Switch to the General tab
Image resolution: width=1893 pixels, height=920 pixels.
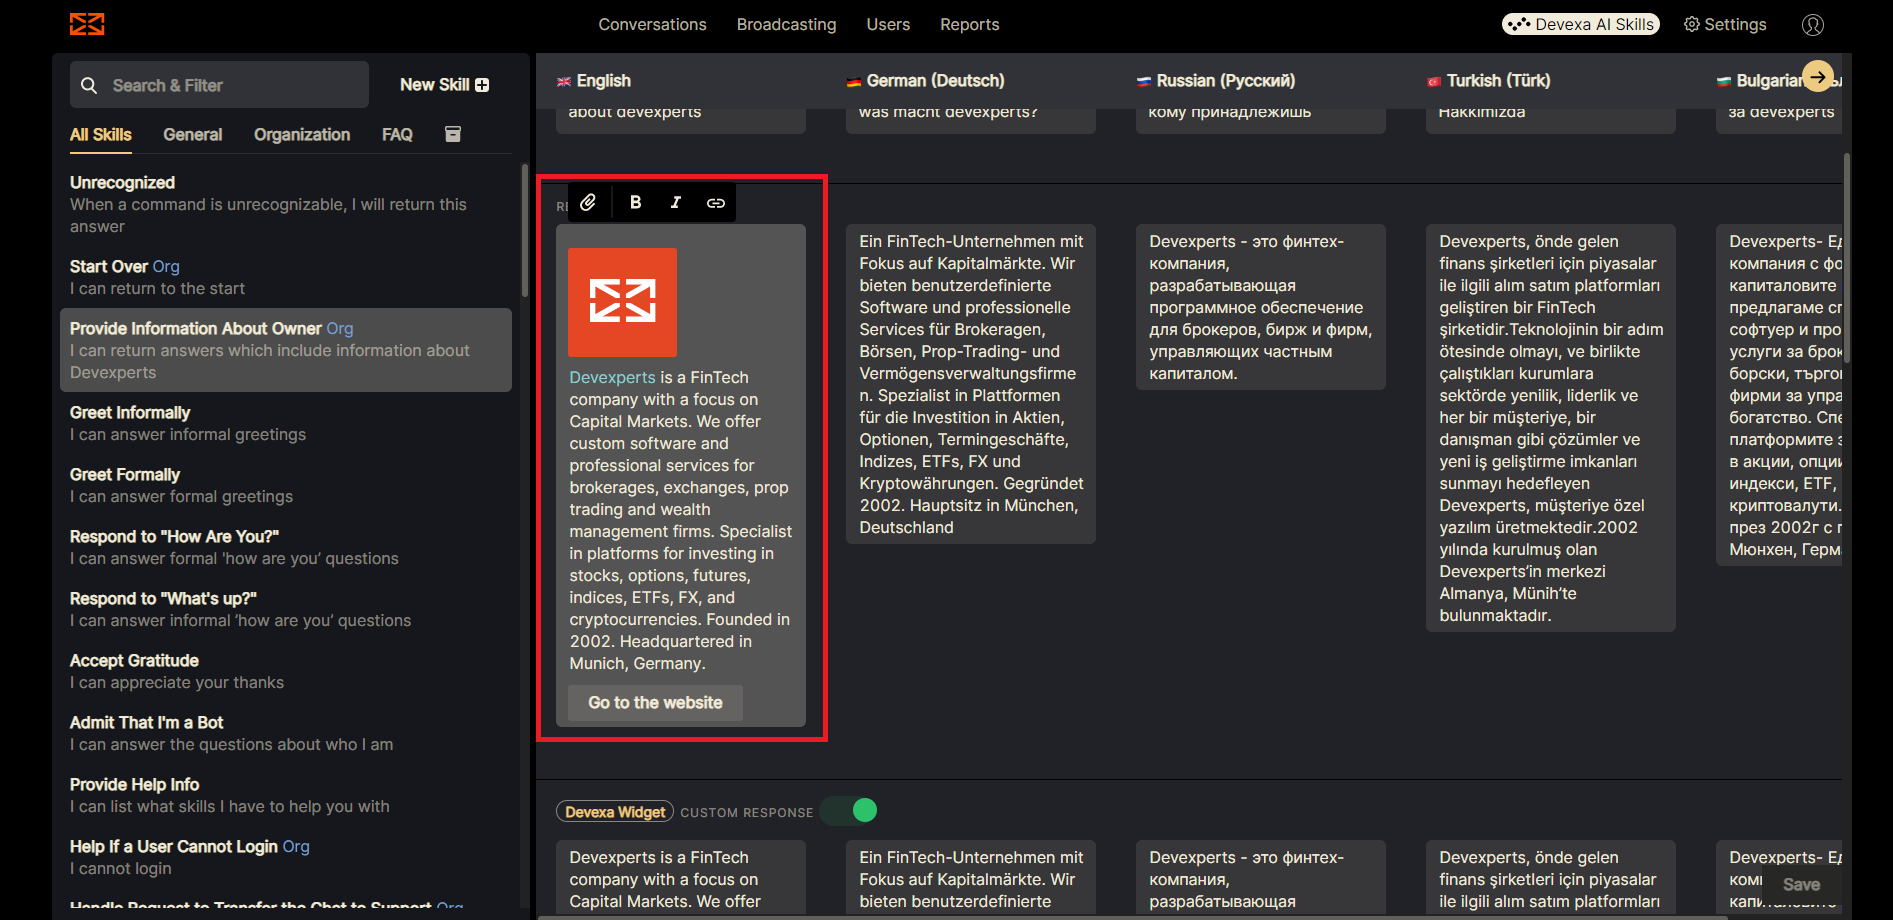193,134
